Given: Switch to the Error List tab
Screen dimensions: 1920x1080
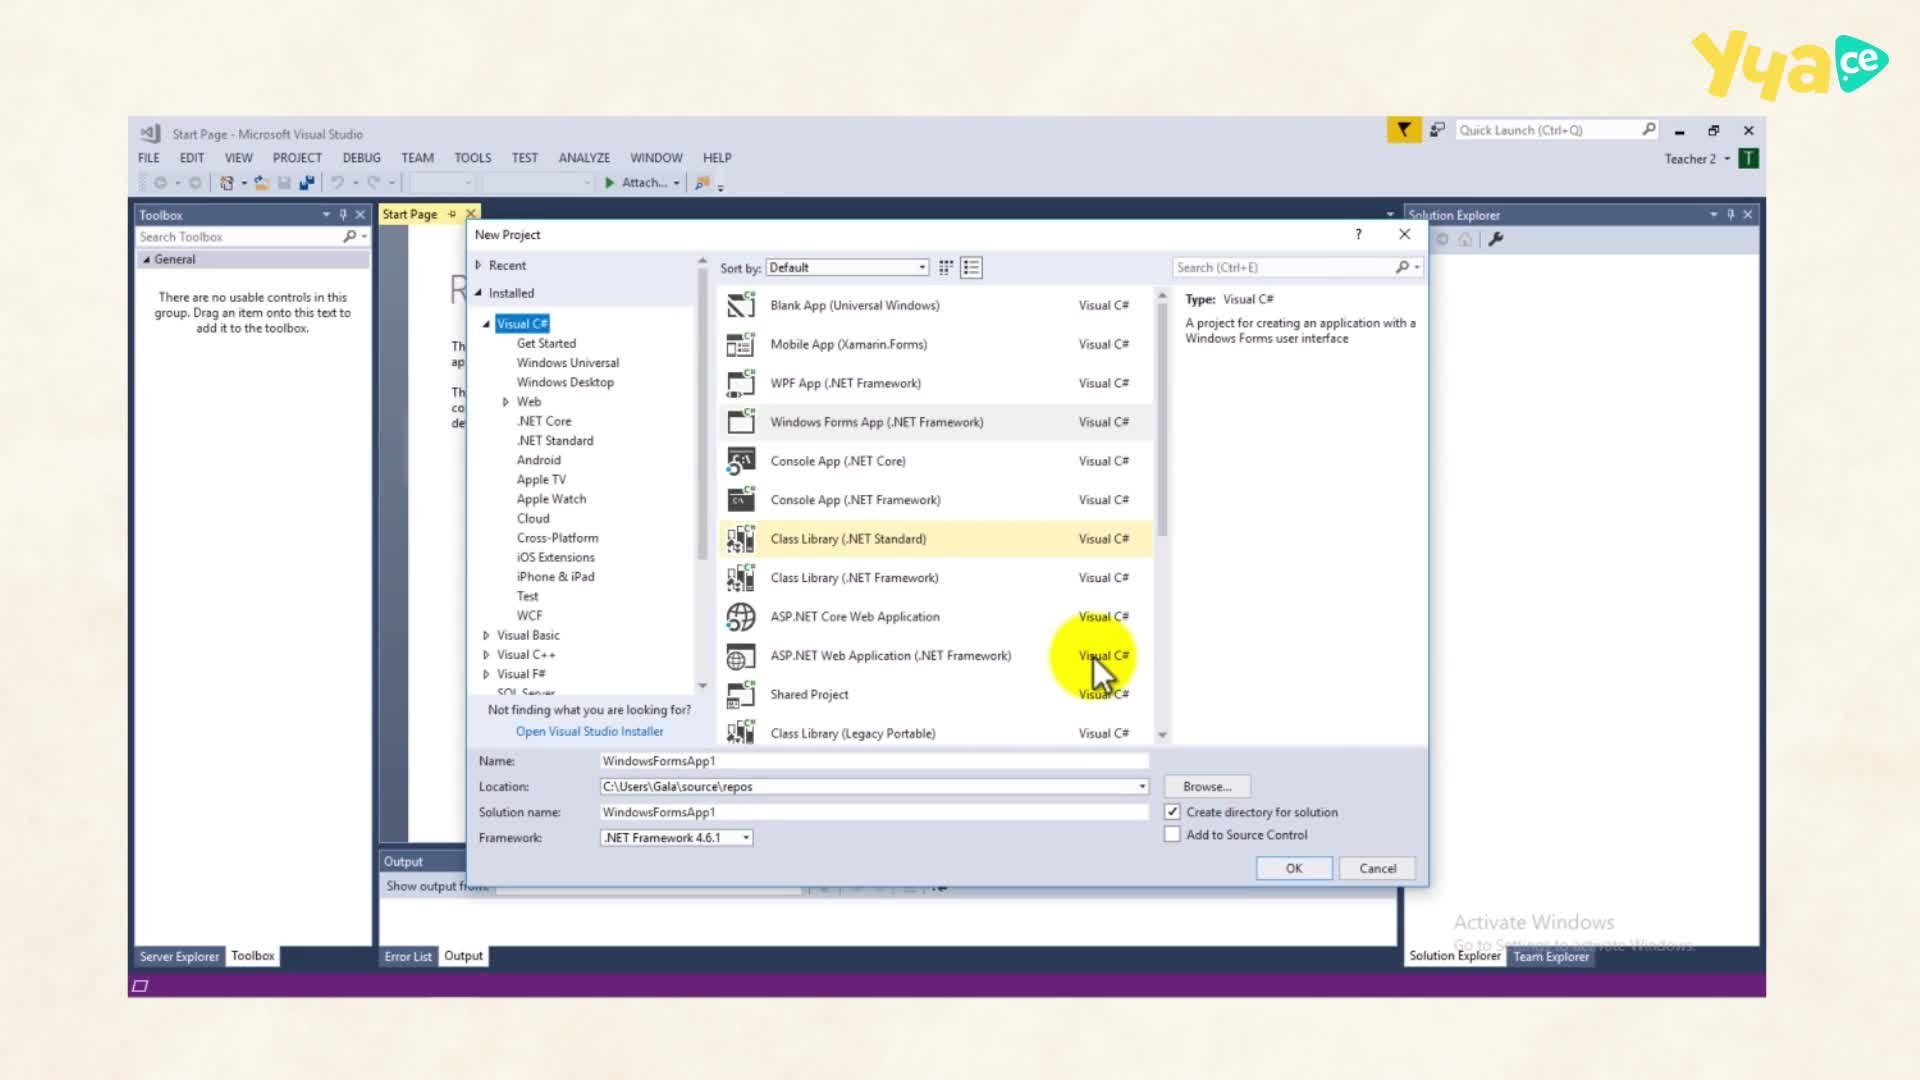Looking at the screenshot, I should pyautogui.click(x=408, y=957).
